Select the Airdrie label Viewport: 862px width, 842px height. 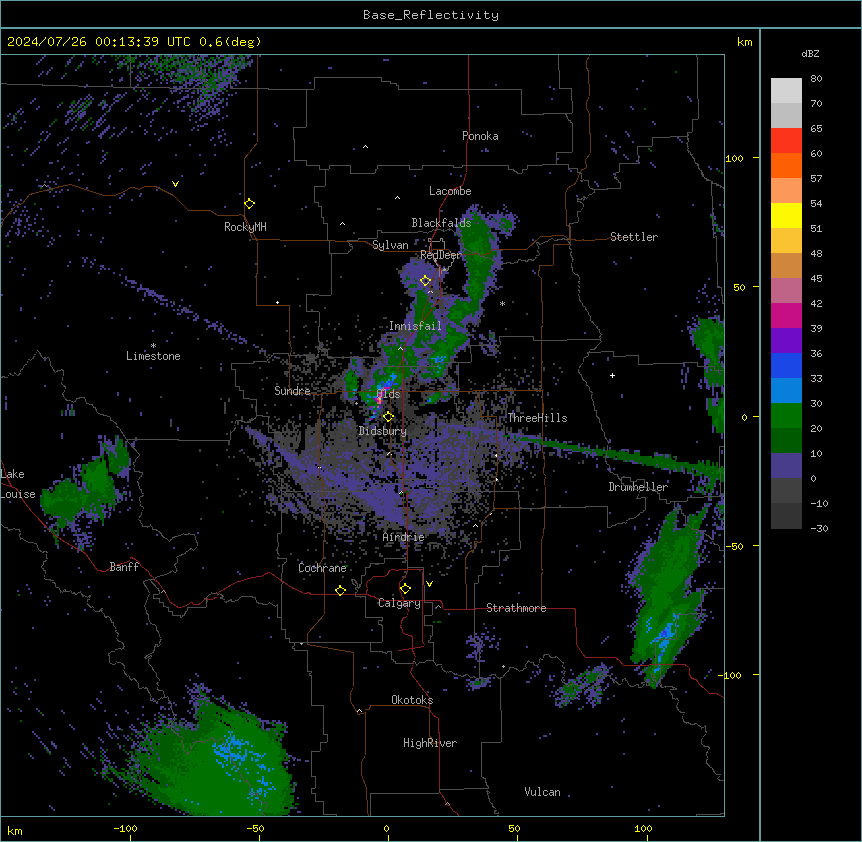[x=404, y=537]
